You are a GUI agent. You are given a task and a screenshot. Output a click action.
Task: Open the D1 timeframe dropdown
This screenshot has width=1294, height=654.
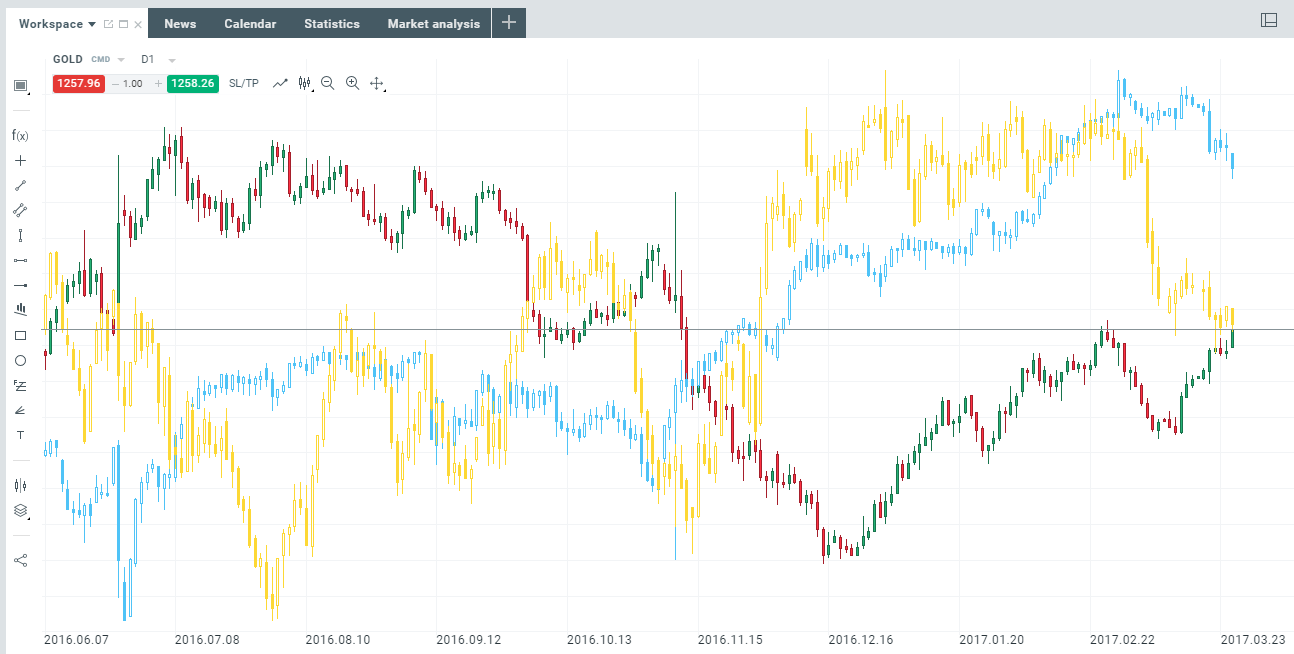coord(172,60)
